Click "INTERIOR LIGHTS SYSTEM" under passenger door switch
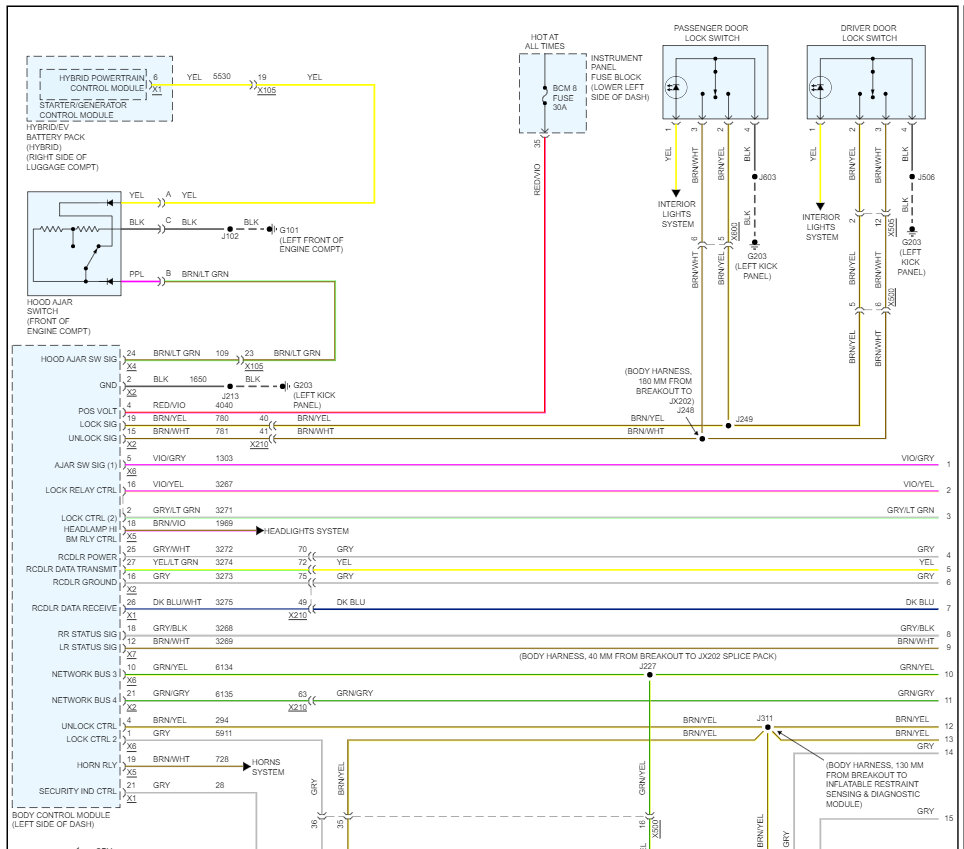The image size is (964, 849). pyautogui.click(x=677, y=214)
